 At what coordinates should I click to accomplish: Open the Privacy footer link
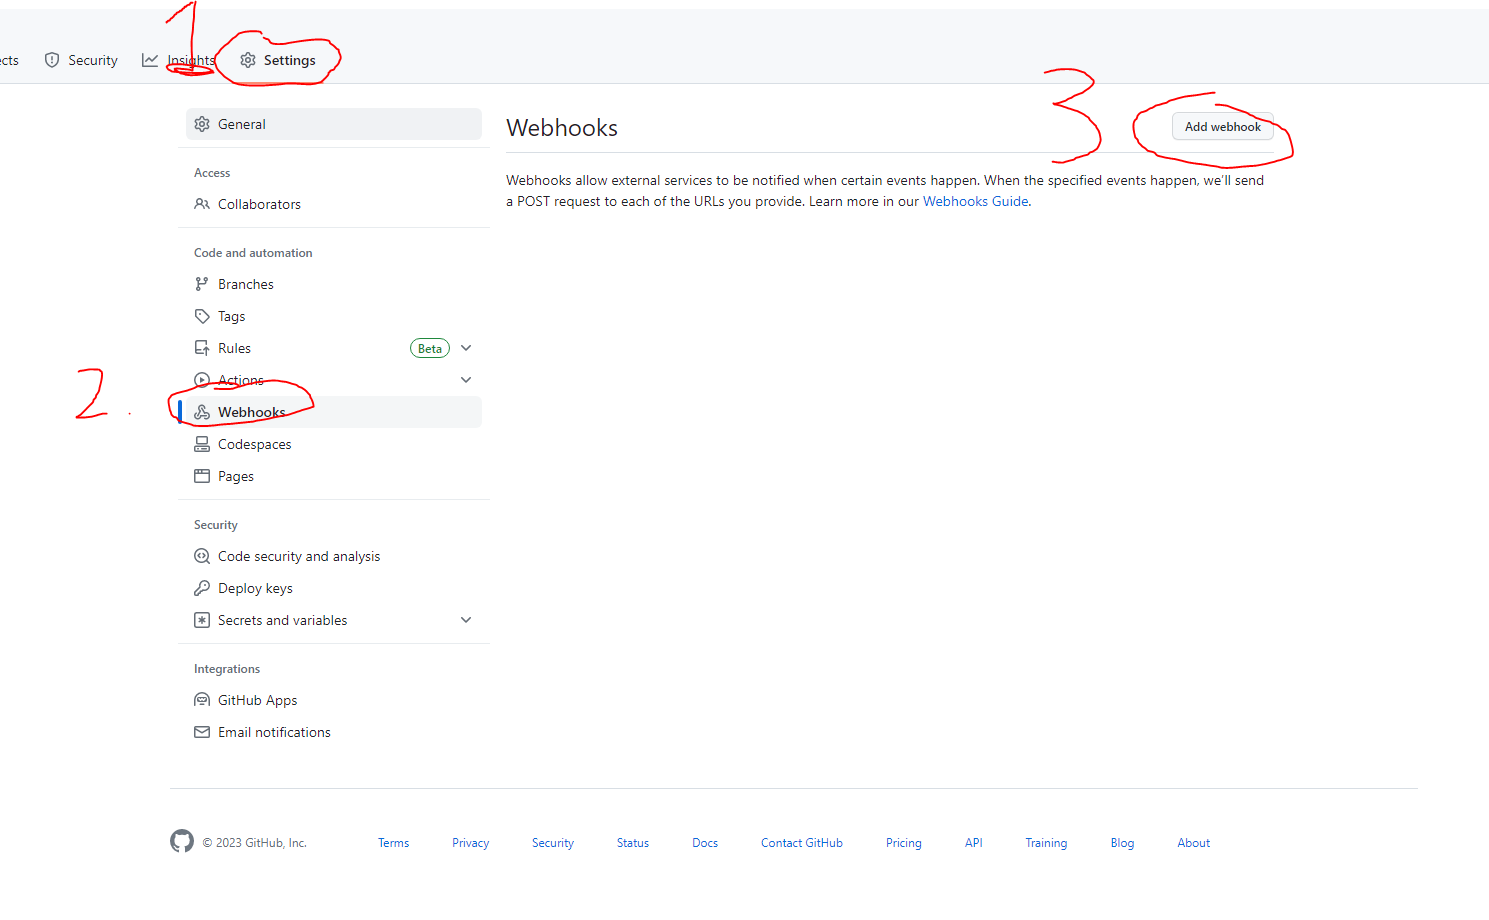[470, 843]
